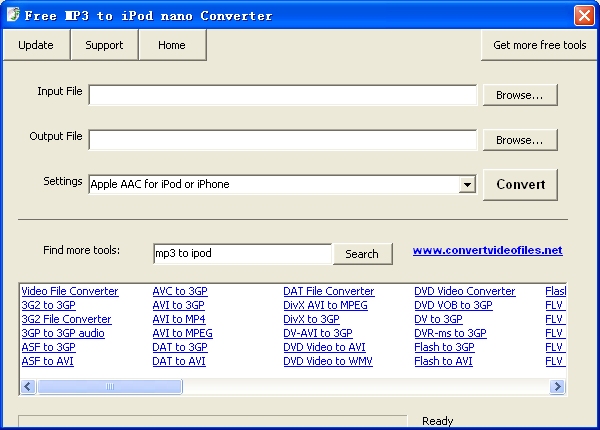Image resolution: width=600 pixels, height=430 pixels.
Task: Open DivX to 3GP link
Action: coord(311,319)
